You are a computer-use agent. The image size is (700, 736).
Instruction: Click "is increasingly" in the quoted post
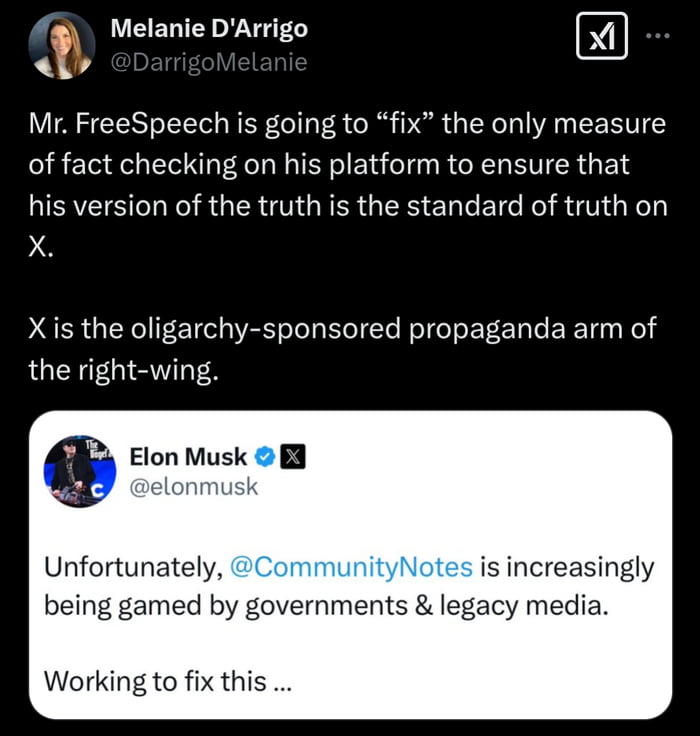click(x=567, y=567)
